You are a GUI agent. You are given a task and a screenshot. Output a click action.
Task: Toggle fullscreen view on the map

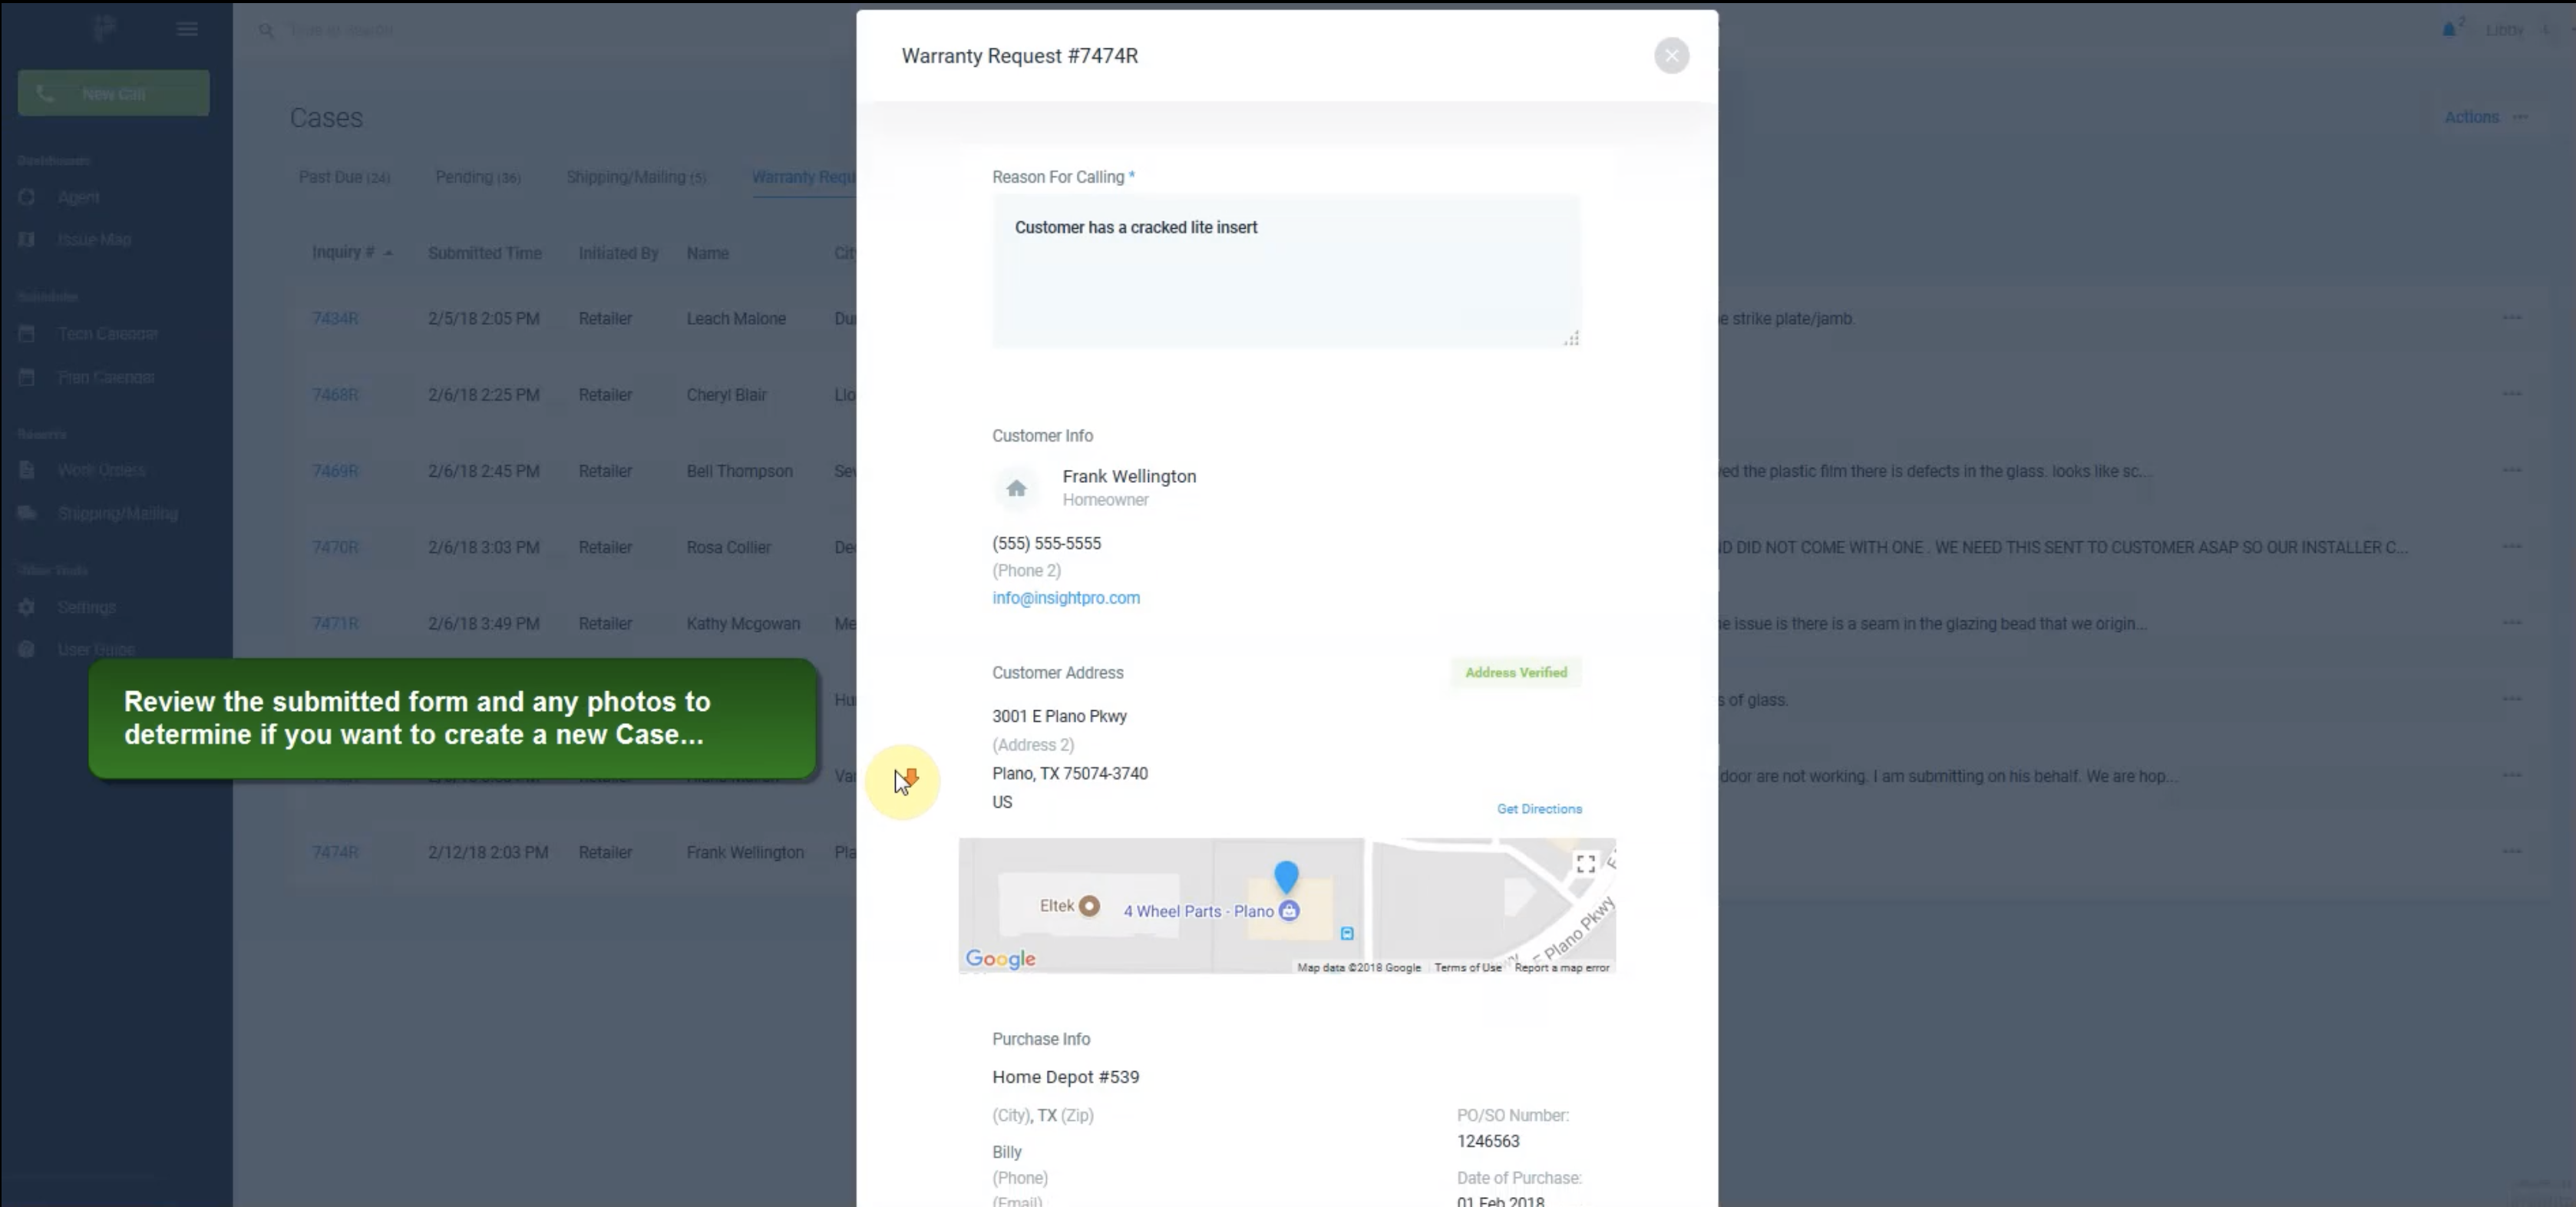pos(1585,864)
